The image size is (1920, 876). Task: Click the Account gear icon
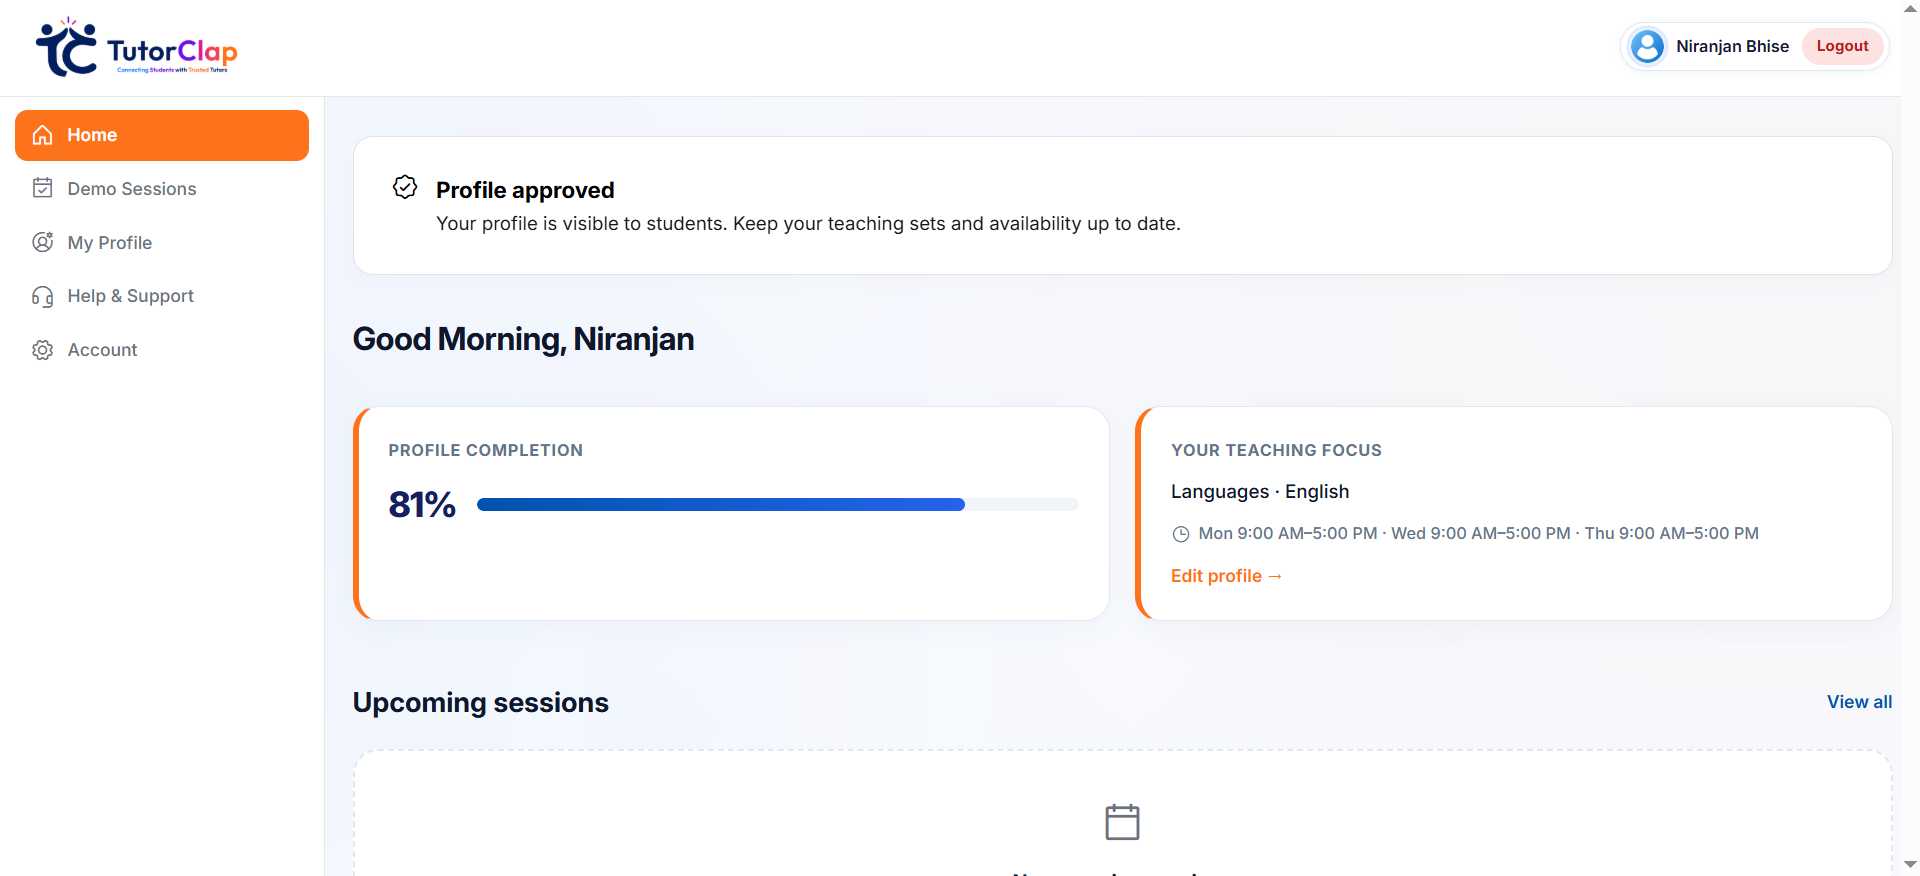42,350
